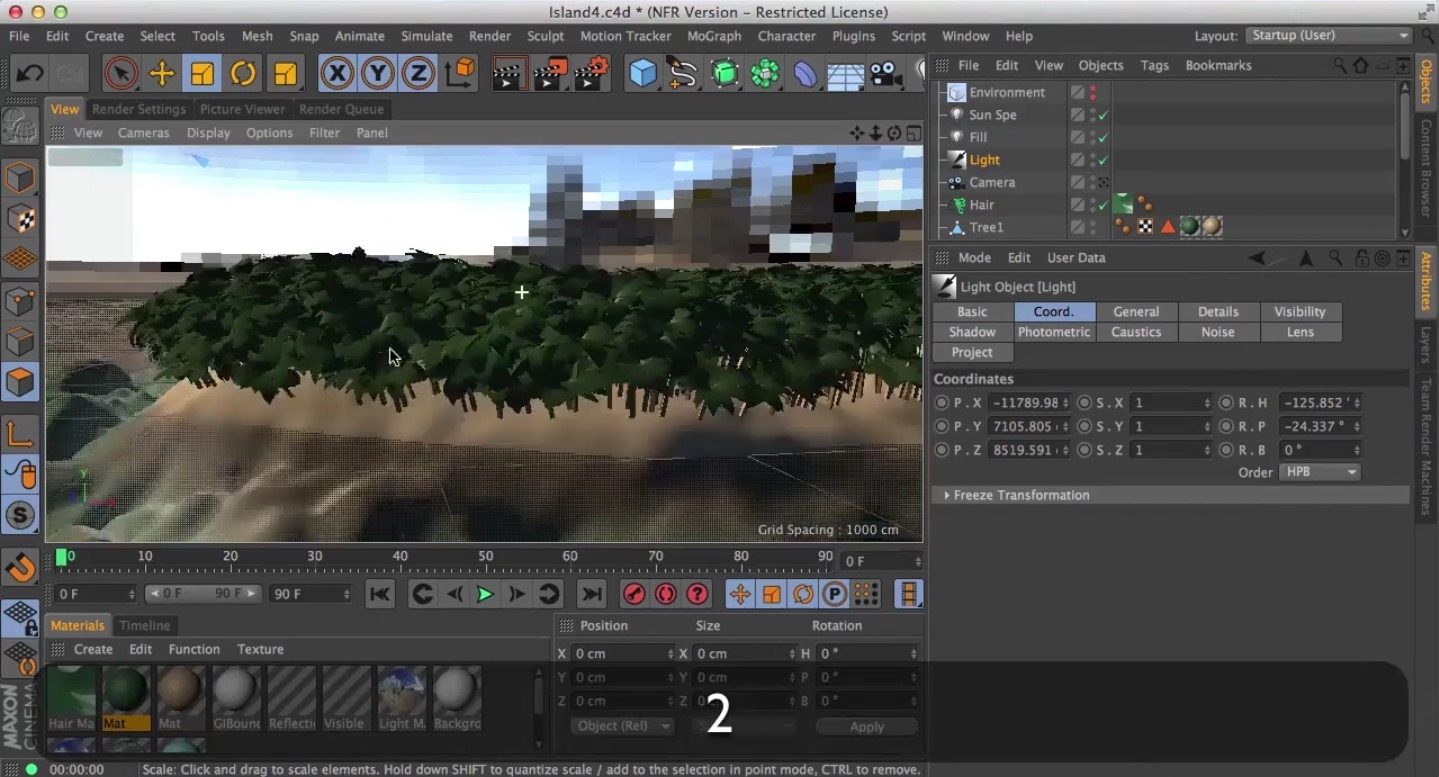
Task: Toggle the coordinate system icon
Action: click(x=460, y=73)
